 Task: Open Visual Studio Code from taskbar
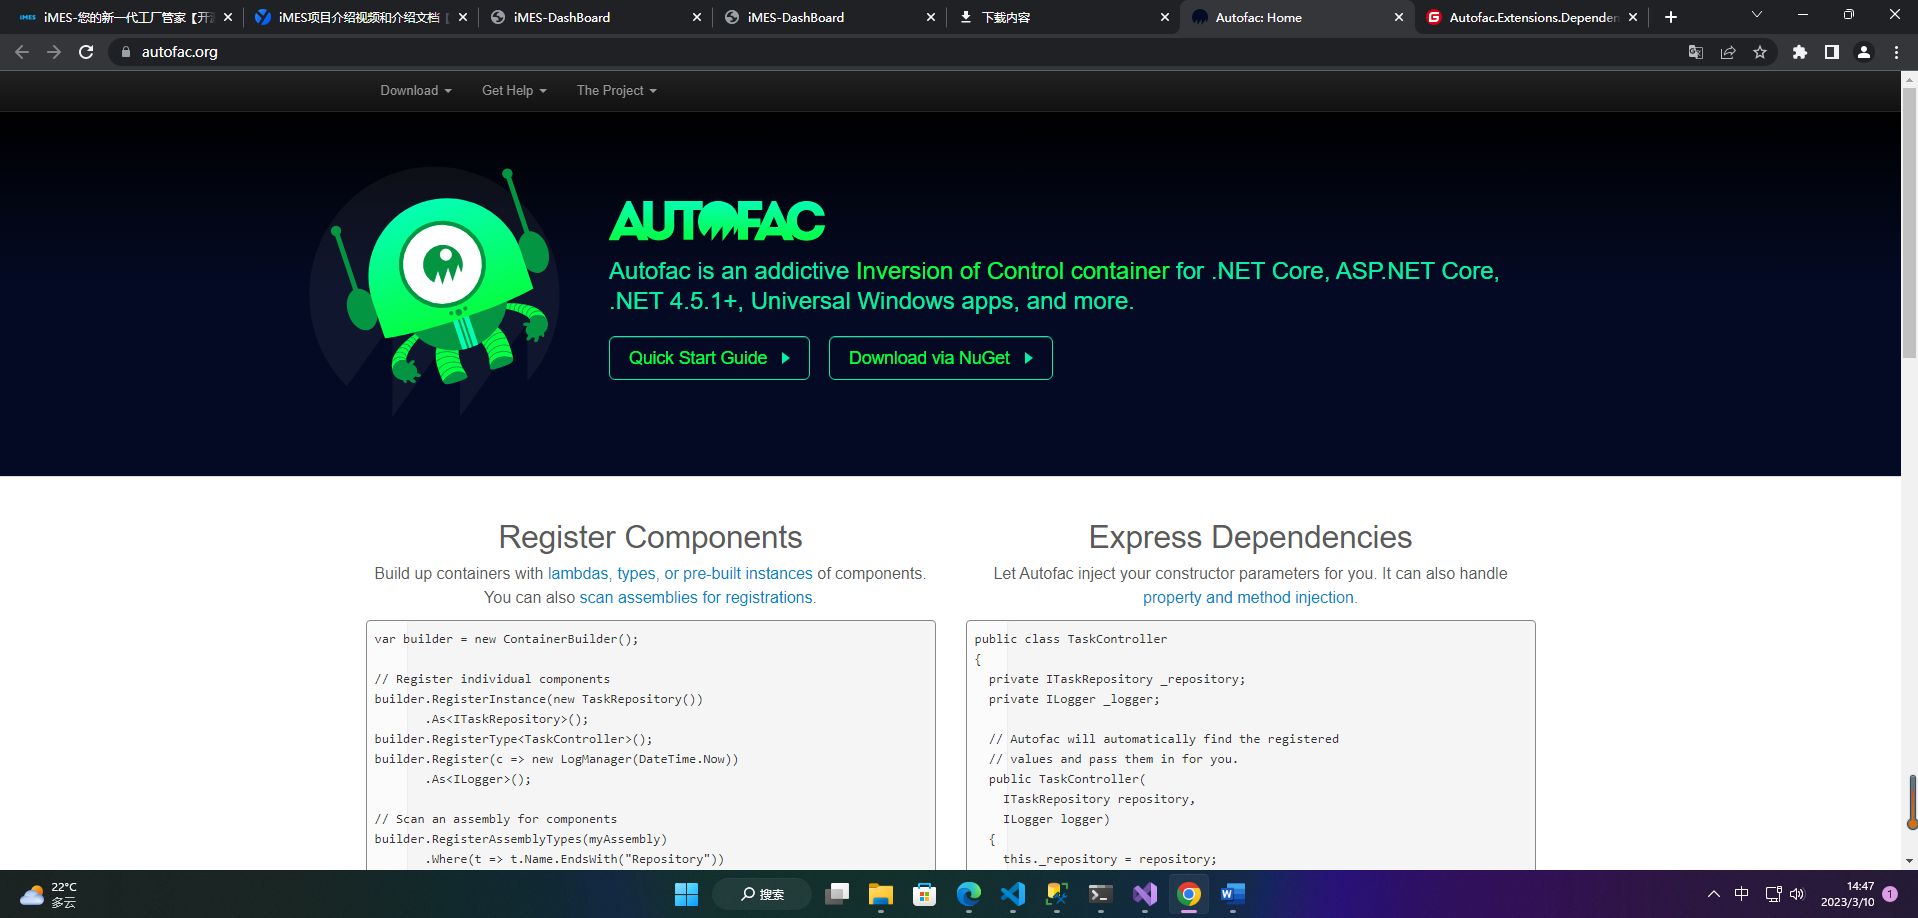pyautogui.click(x=1013, y=894)
